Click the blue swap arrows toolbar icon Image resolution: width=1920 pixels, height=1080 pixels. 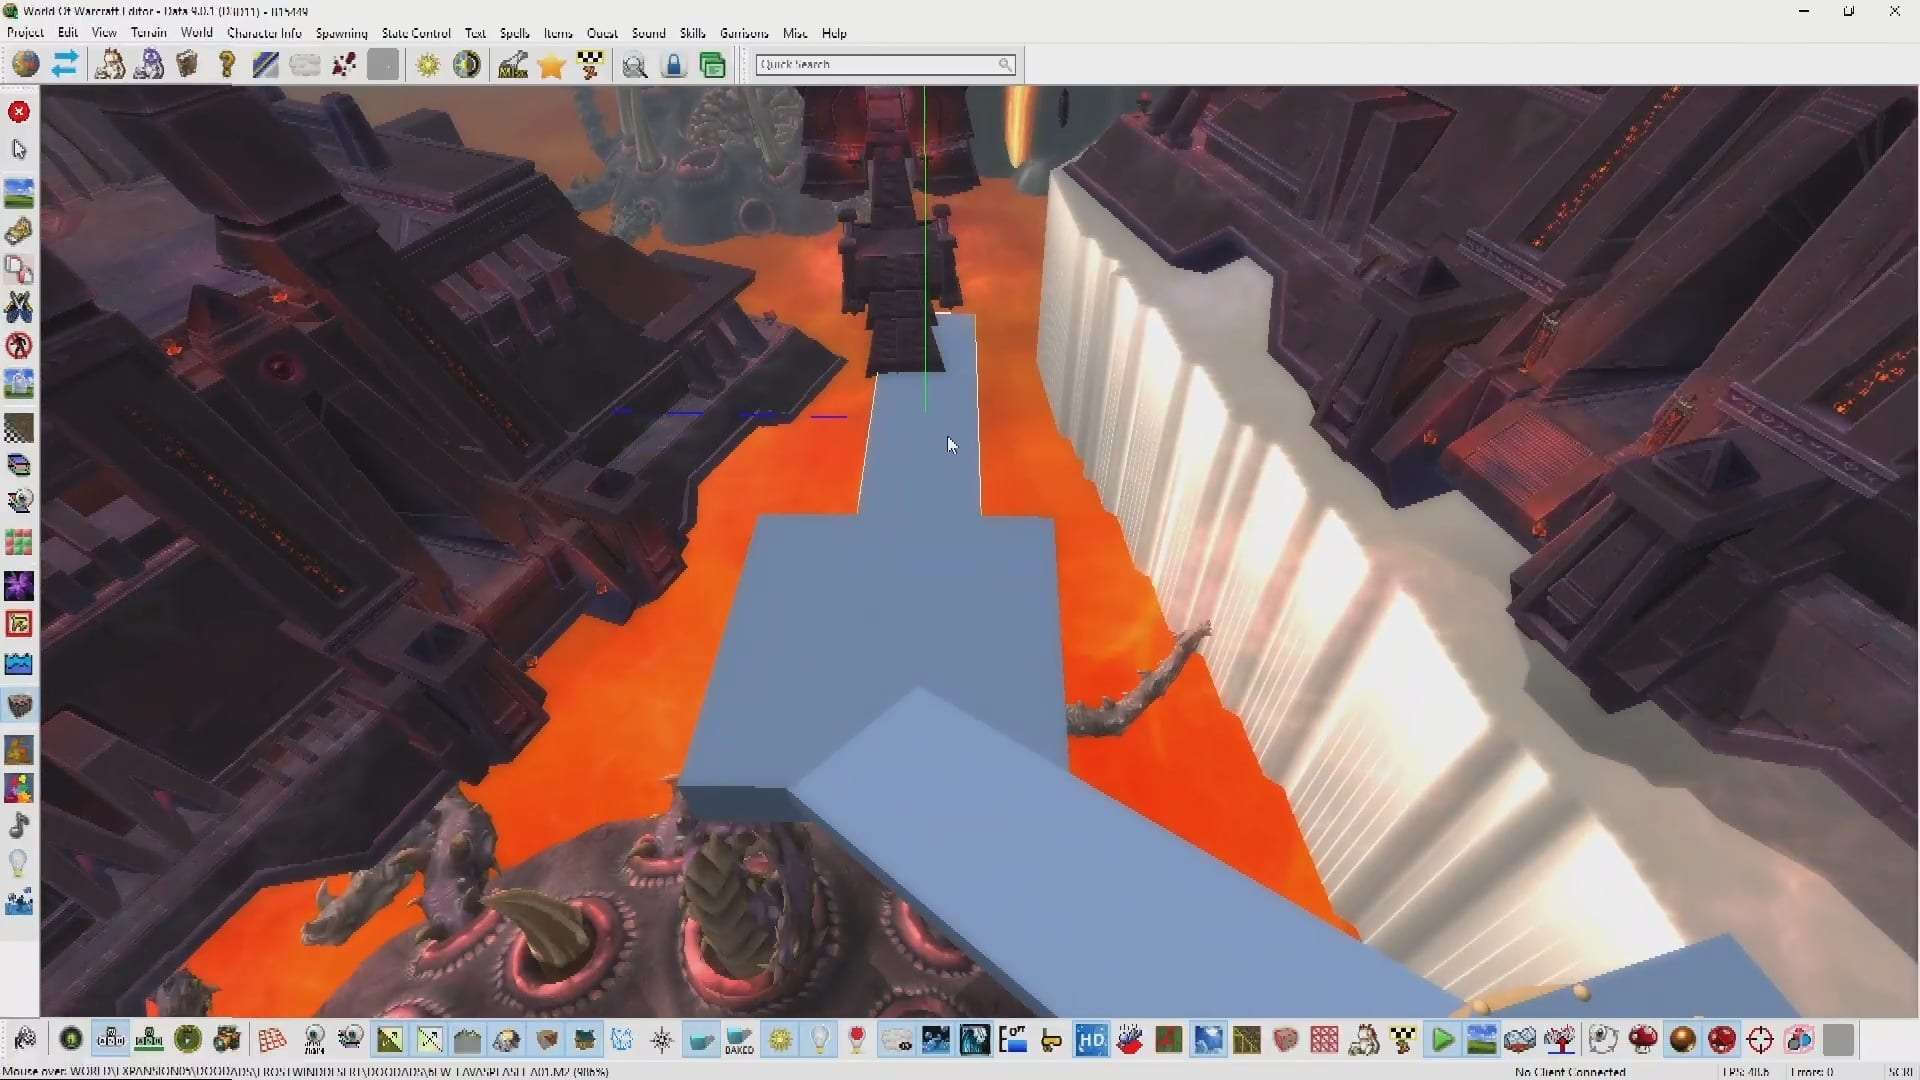65,65
